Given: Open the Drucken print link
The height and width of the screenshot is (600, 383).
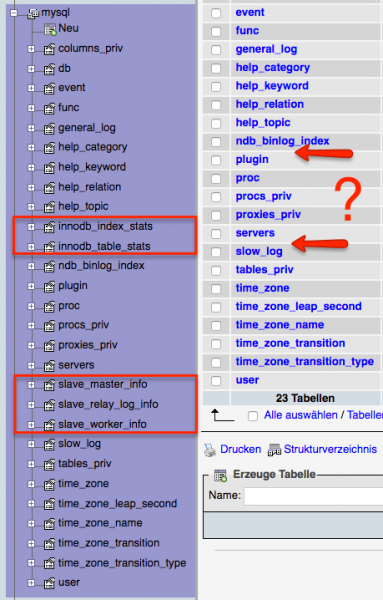Looking at the screenshot, I should [x=241, y=449].
